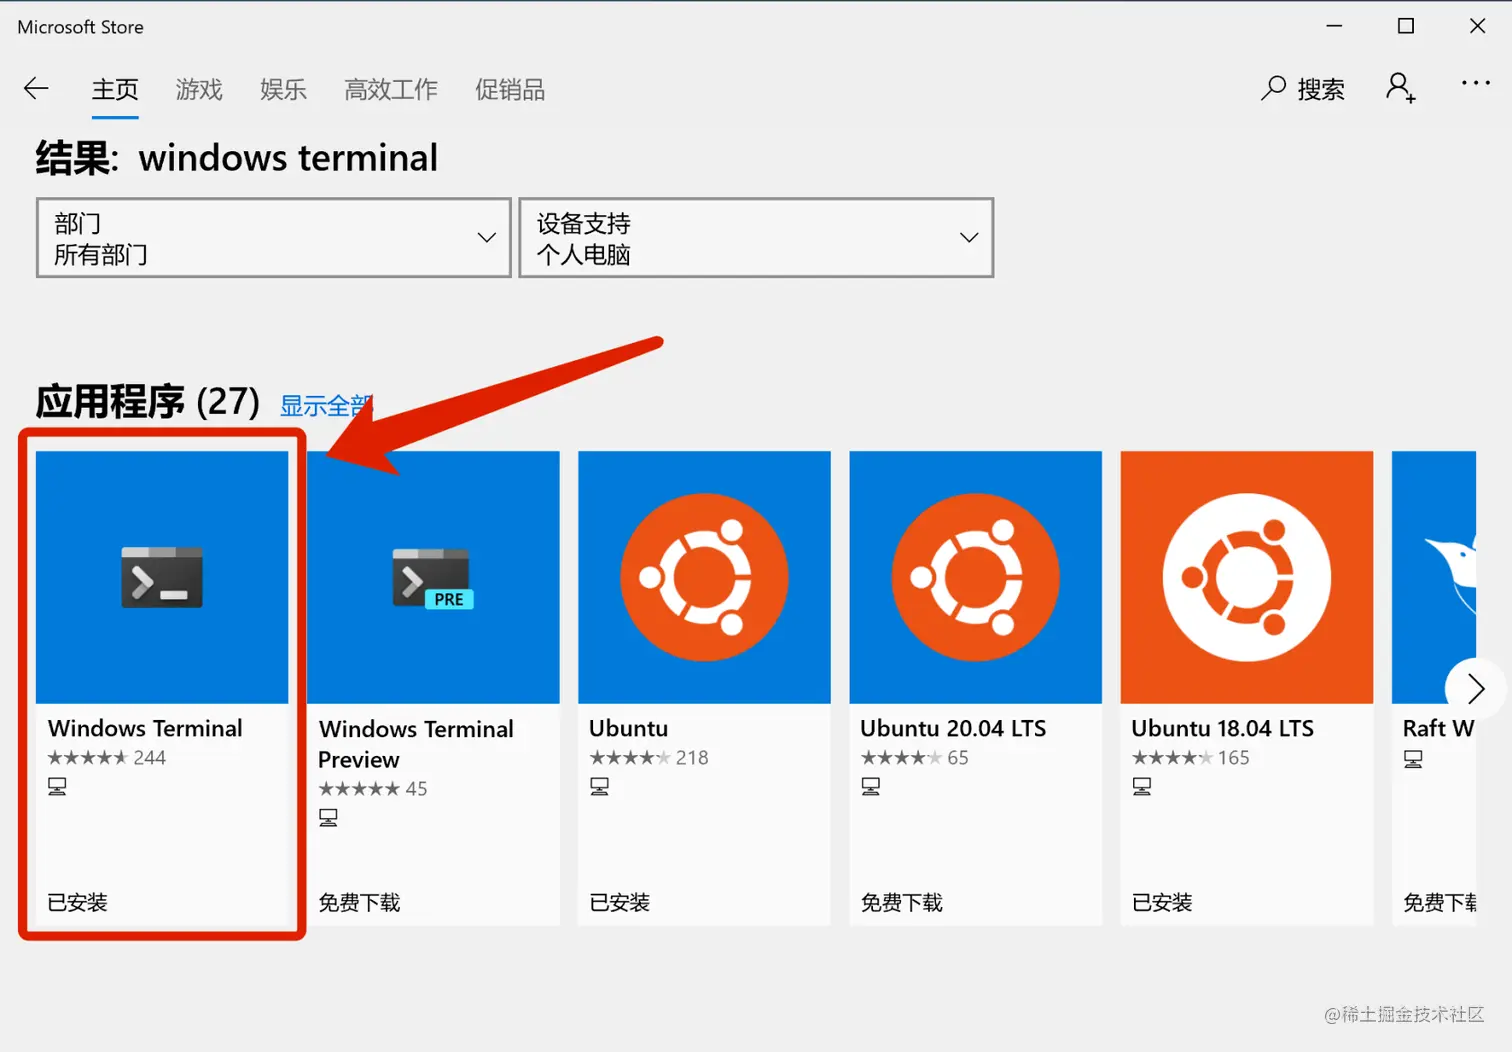This screenshot has width=1512, height=1052.
Task: Click the 218 star rating of Ubuntu
Action: (x=649, y=758)
